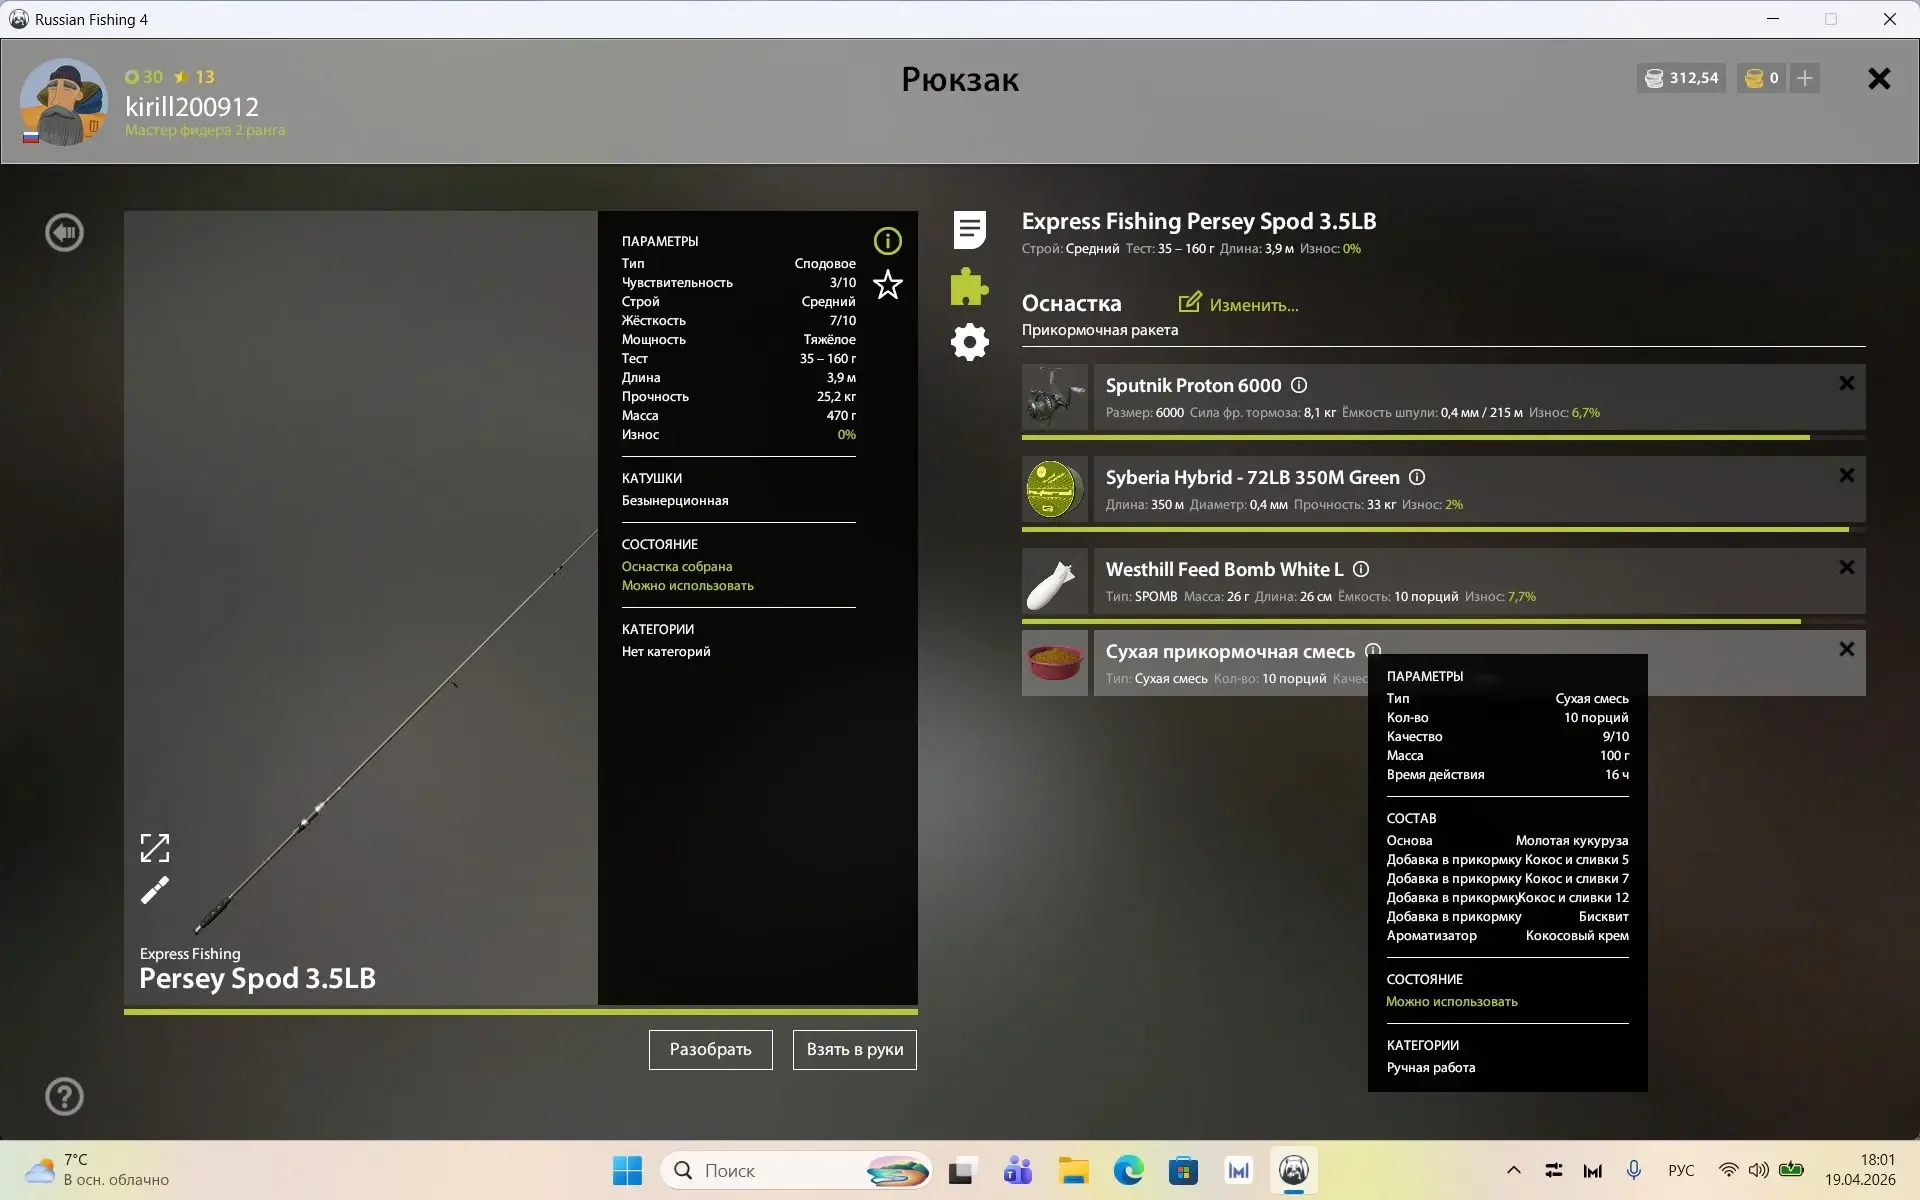
Task: Open the description notes tab icon
Action: [x=969, y=230]
